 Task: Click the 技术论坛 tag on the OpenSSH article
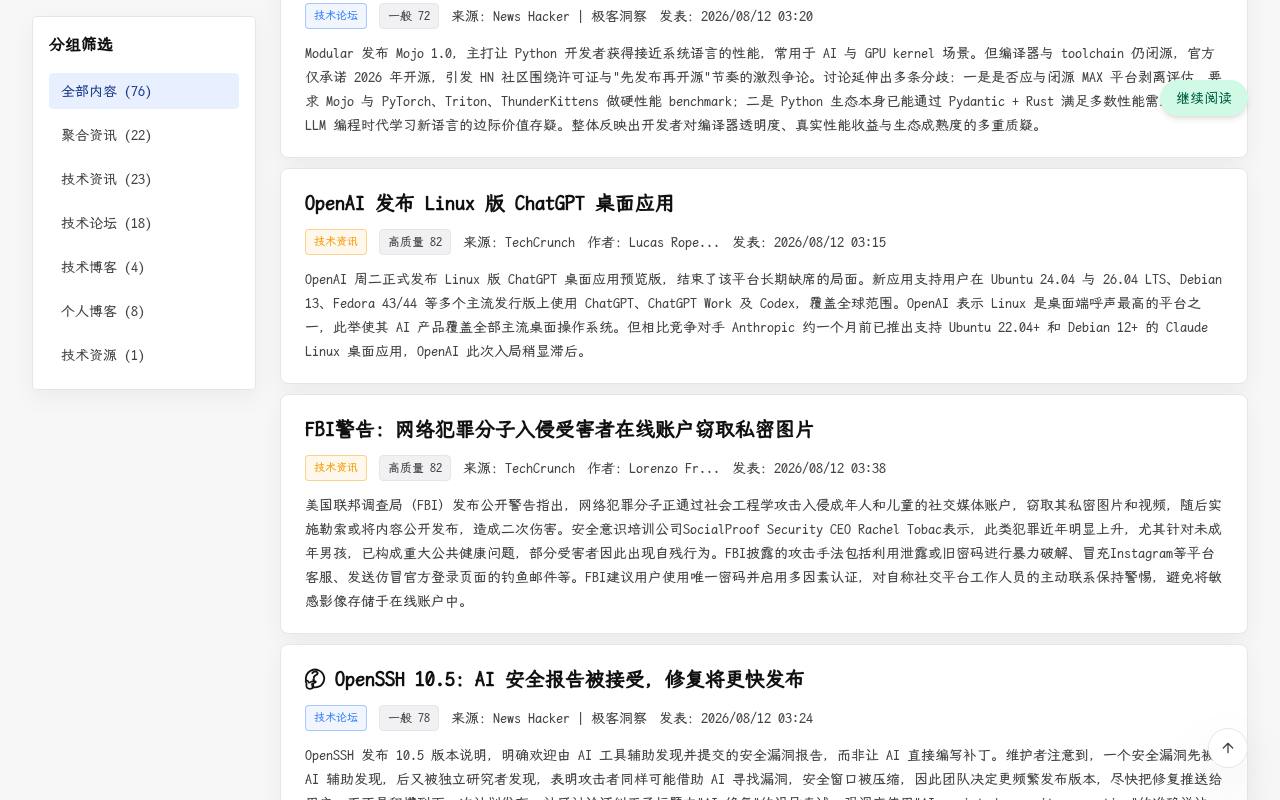(336, 718)
